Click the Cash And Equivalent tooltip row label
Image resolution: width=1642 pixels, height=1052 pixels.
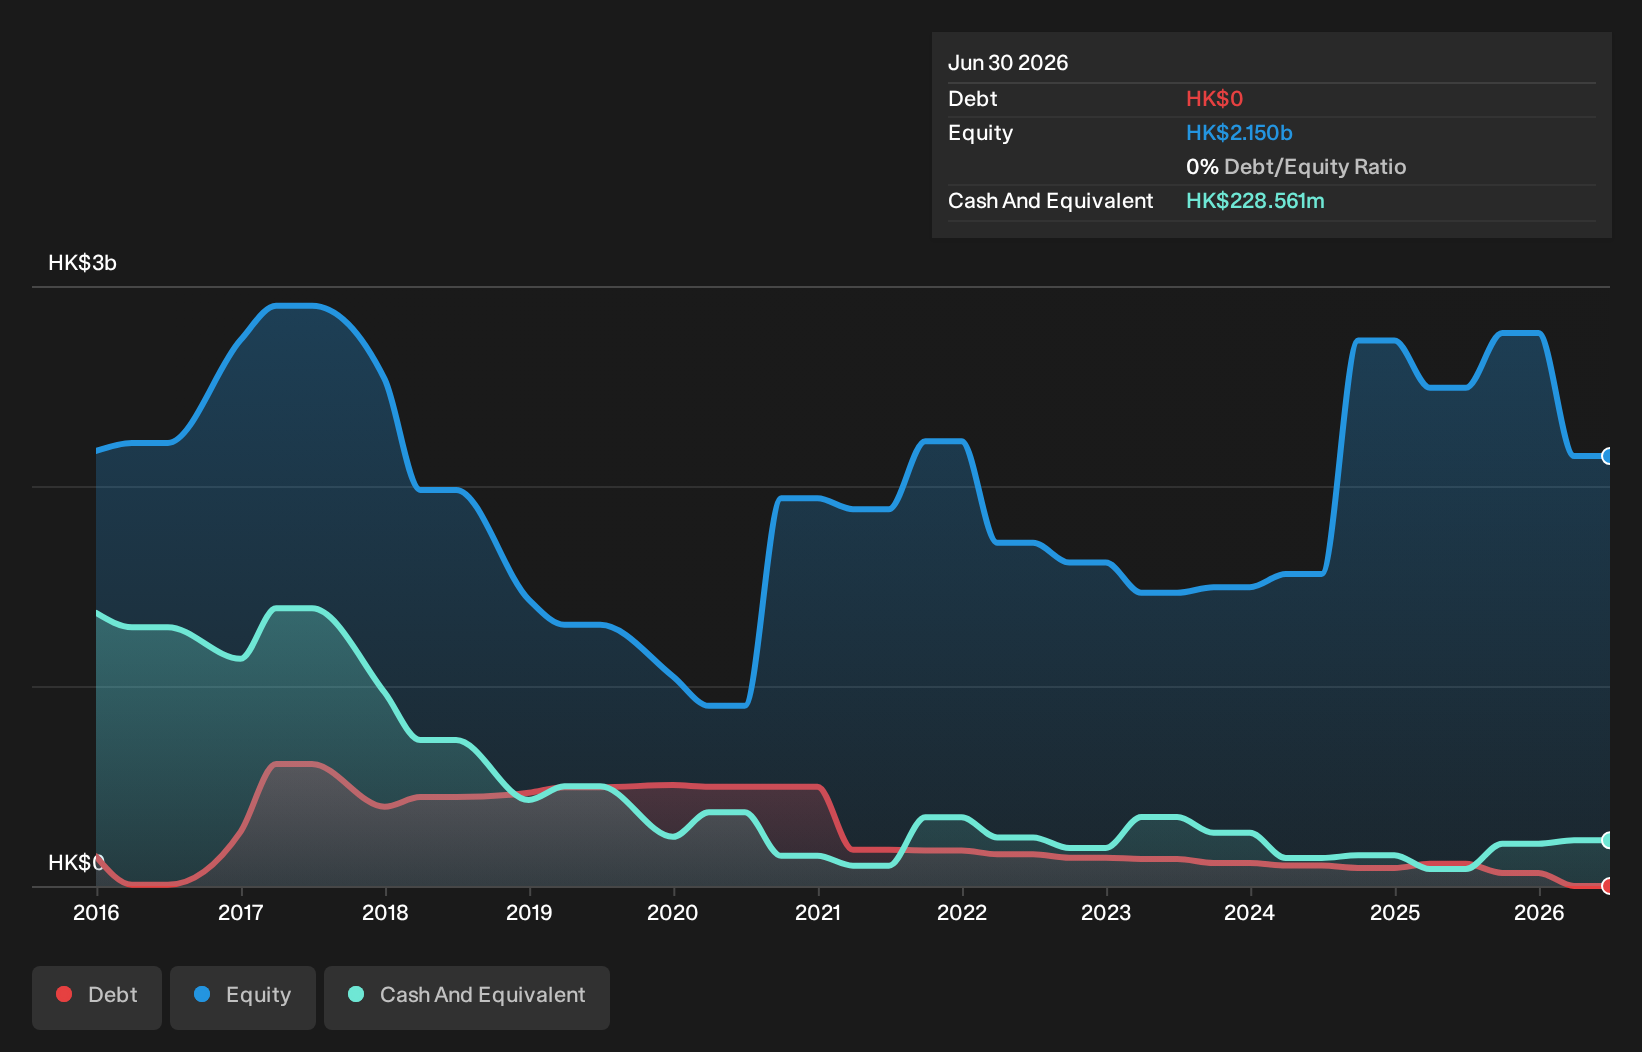pos(1050,201)
